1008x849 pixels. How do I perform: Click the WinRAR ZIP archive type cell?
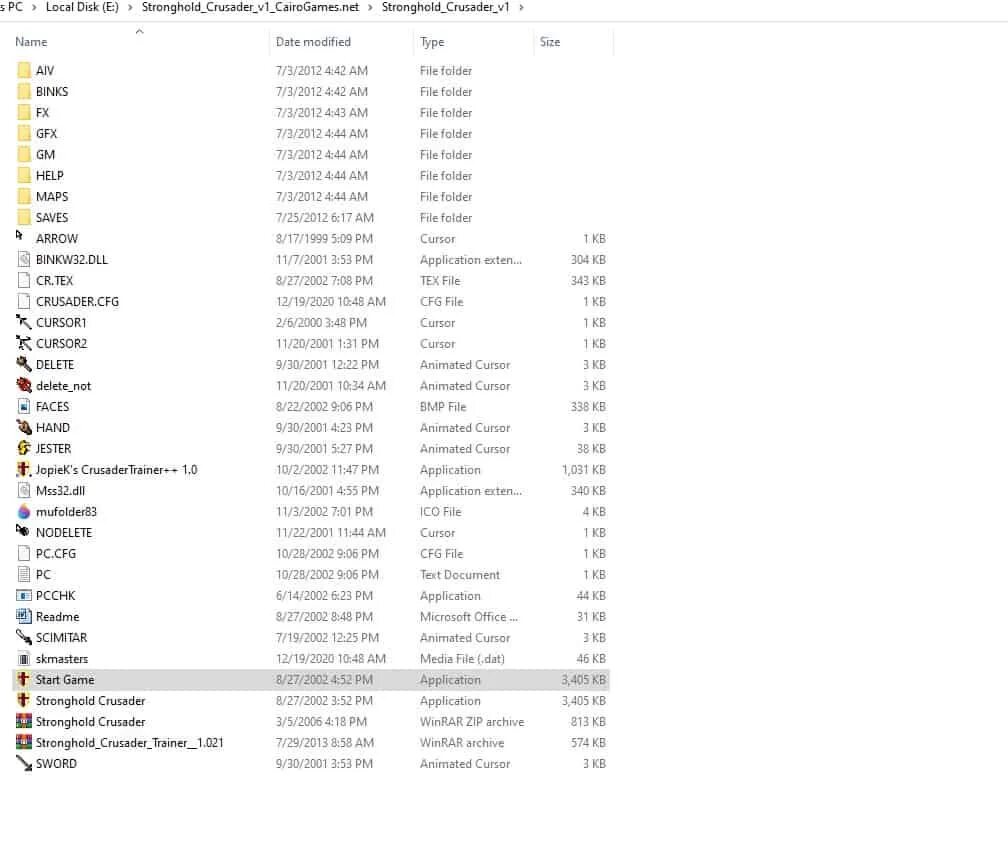[472, 722]
